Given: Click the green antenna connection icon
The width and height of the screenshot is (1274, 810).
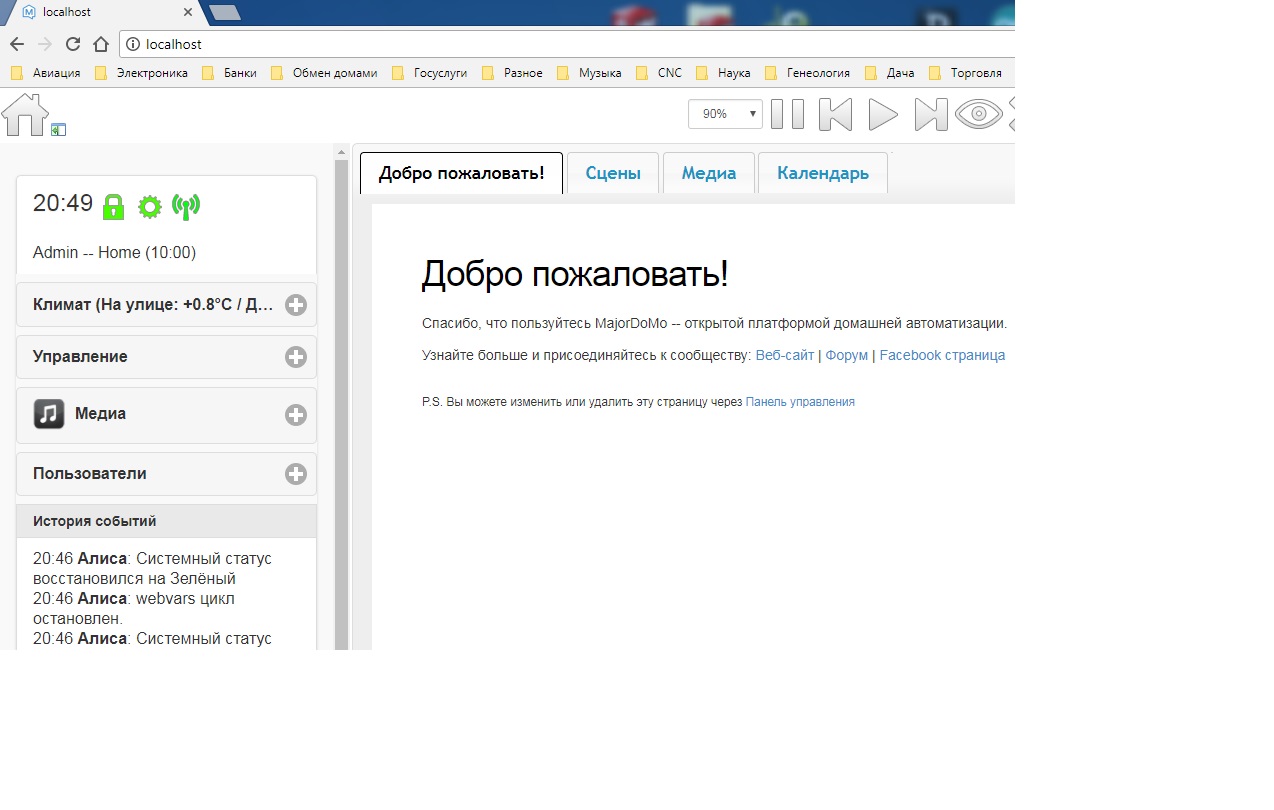Looking at the screenshot, I should click(185, 207).
